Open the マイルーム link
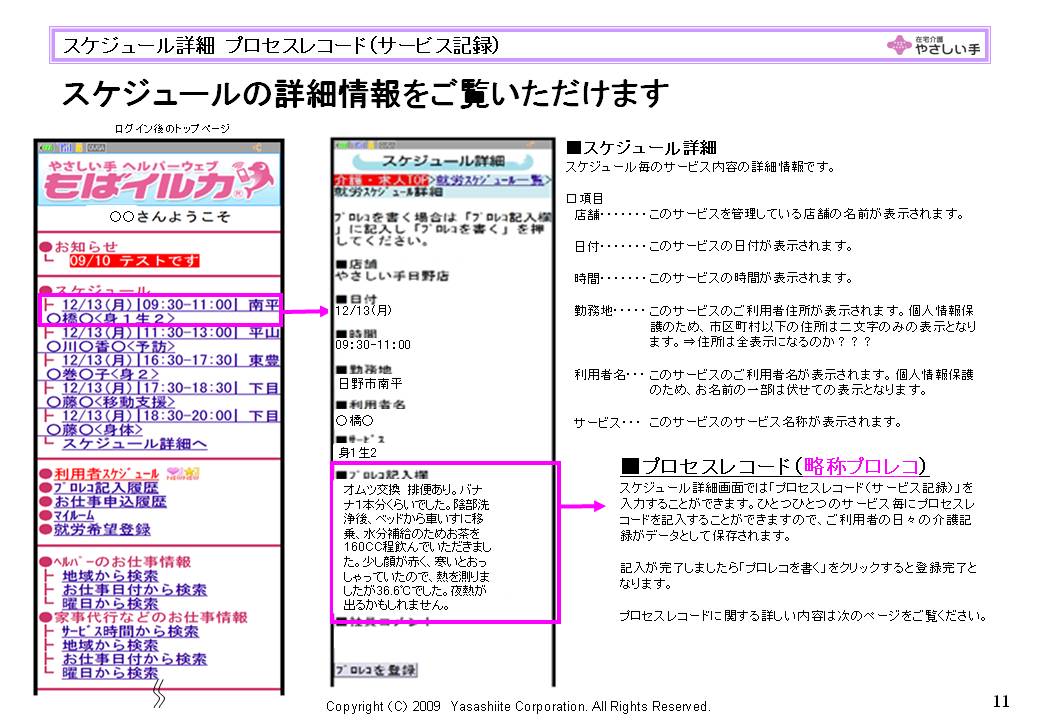The image size is (1040, 720). [x=74, y=515]
